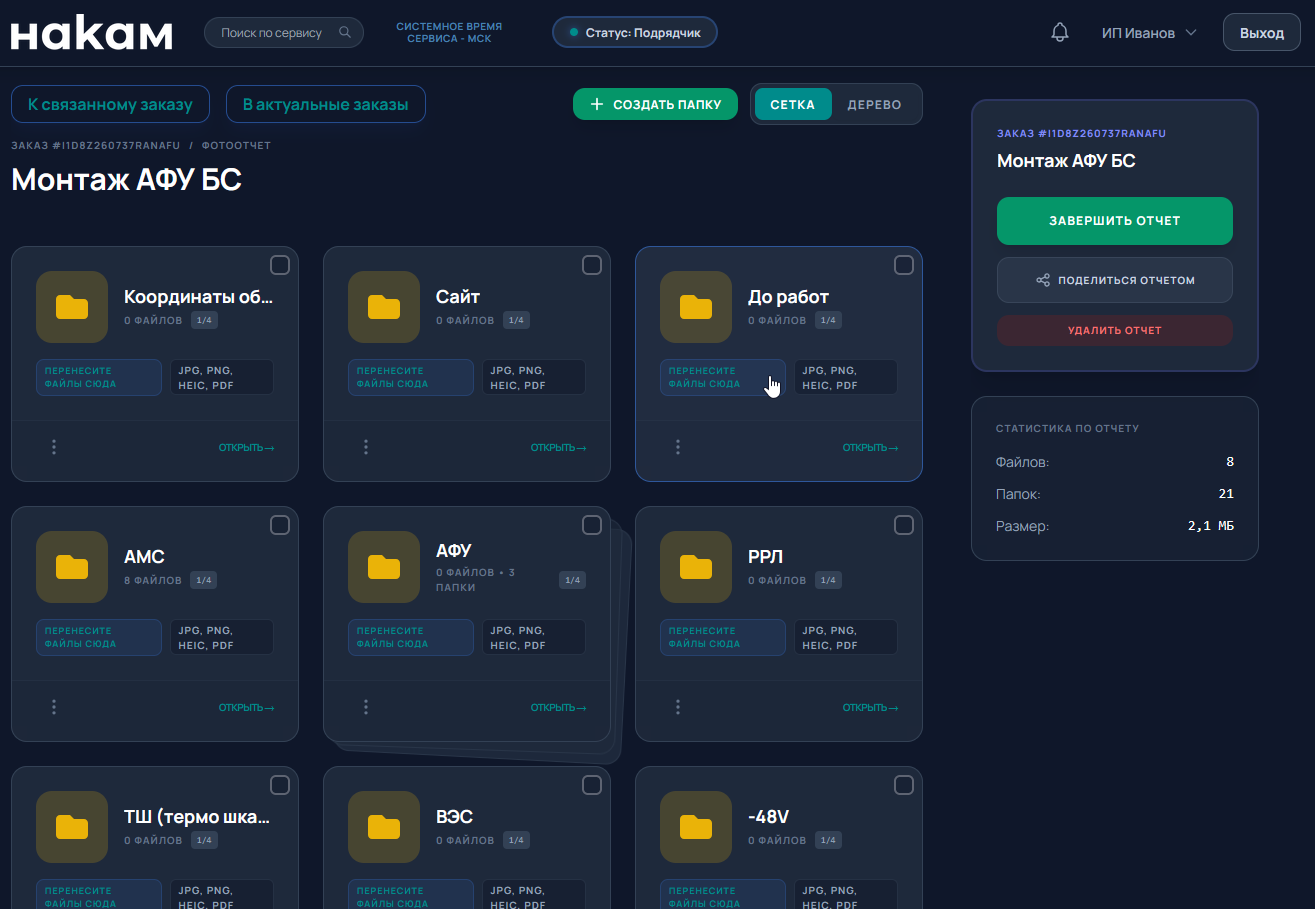Click the file drop zone on Сайт card

411,377
